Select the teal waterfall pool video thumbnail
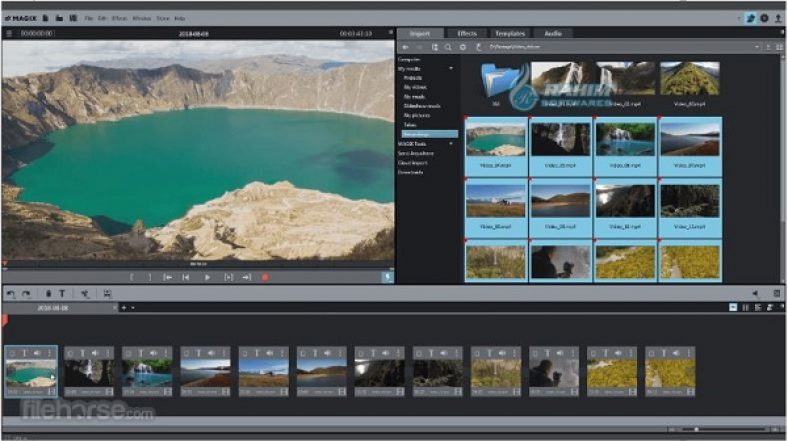The width and height of the screenshot is (788, 441). coord(625,139)
